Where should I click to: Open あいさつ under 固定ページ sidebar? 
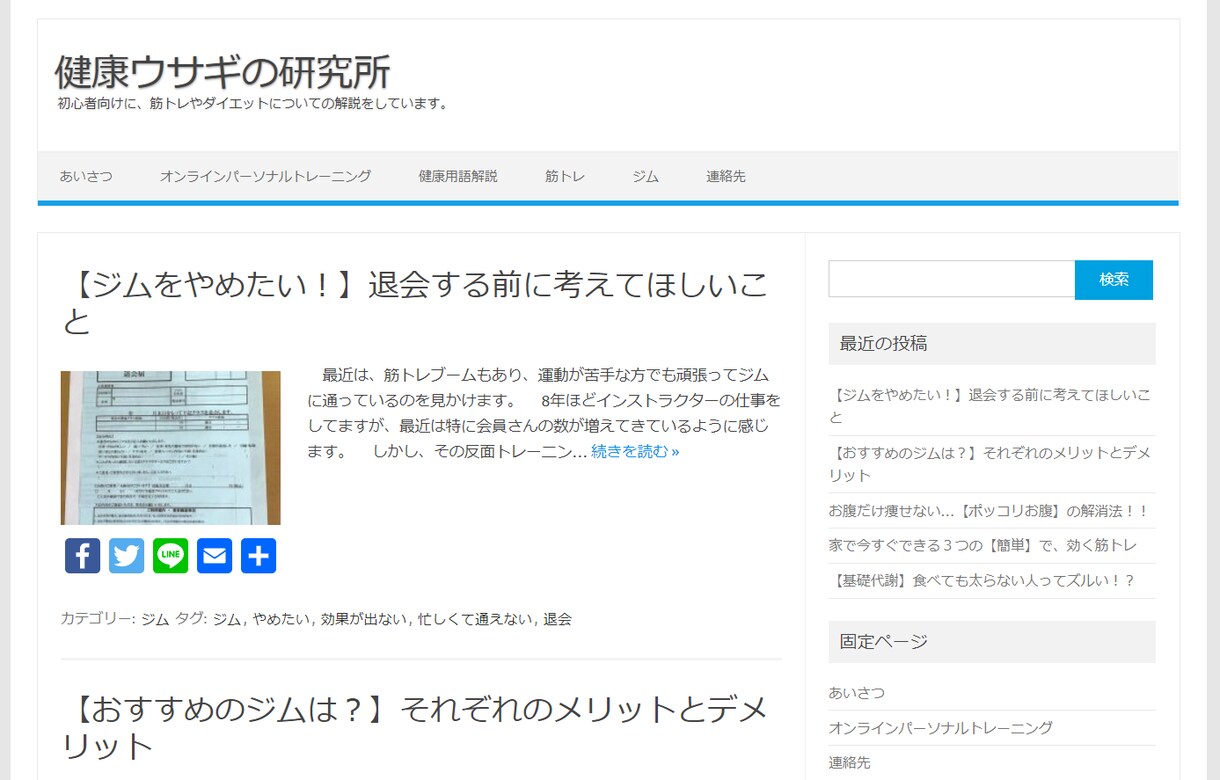coord(856,693)
